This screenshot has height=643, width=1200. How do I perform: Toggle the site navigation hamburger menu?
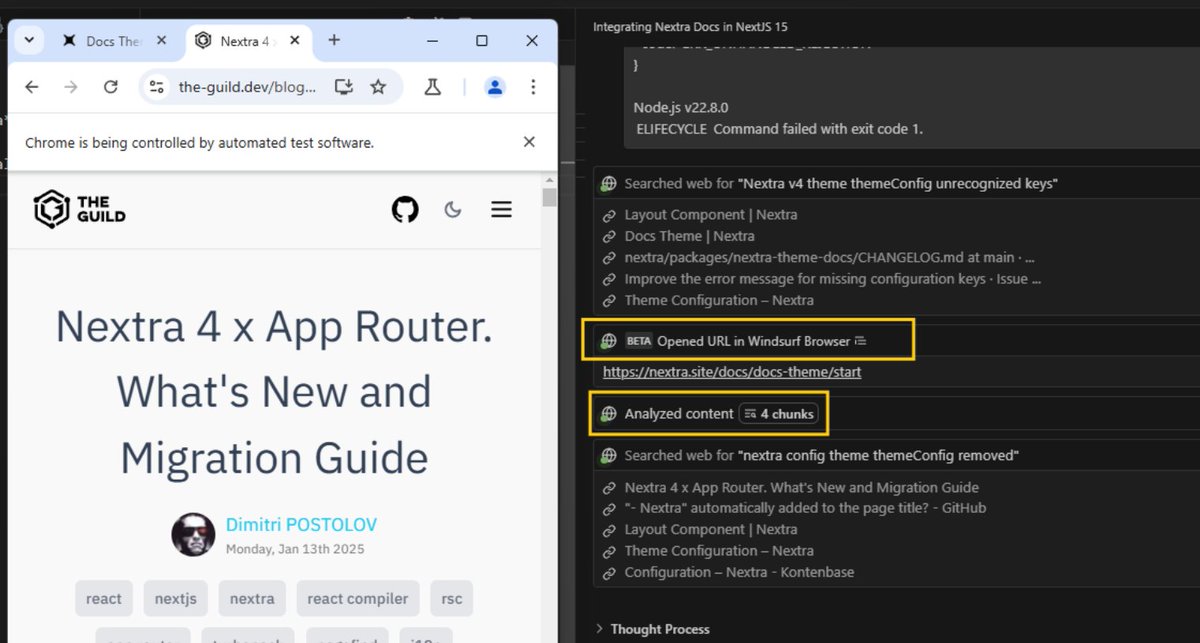(x=501, y=209)
